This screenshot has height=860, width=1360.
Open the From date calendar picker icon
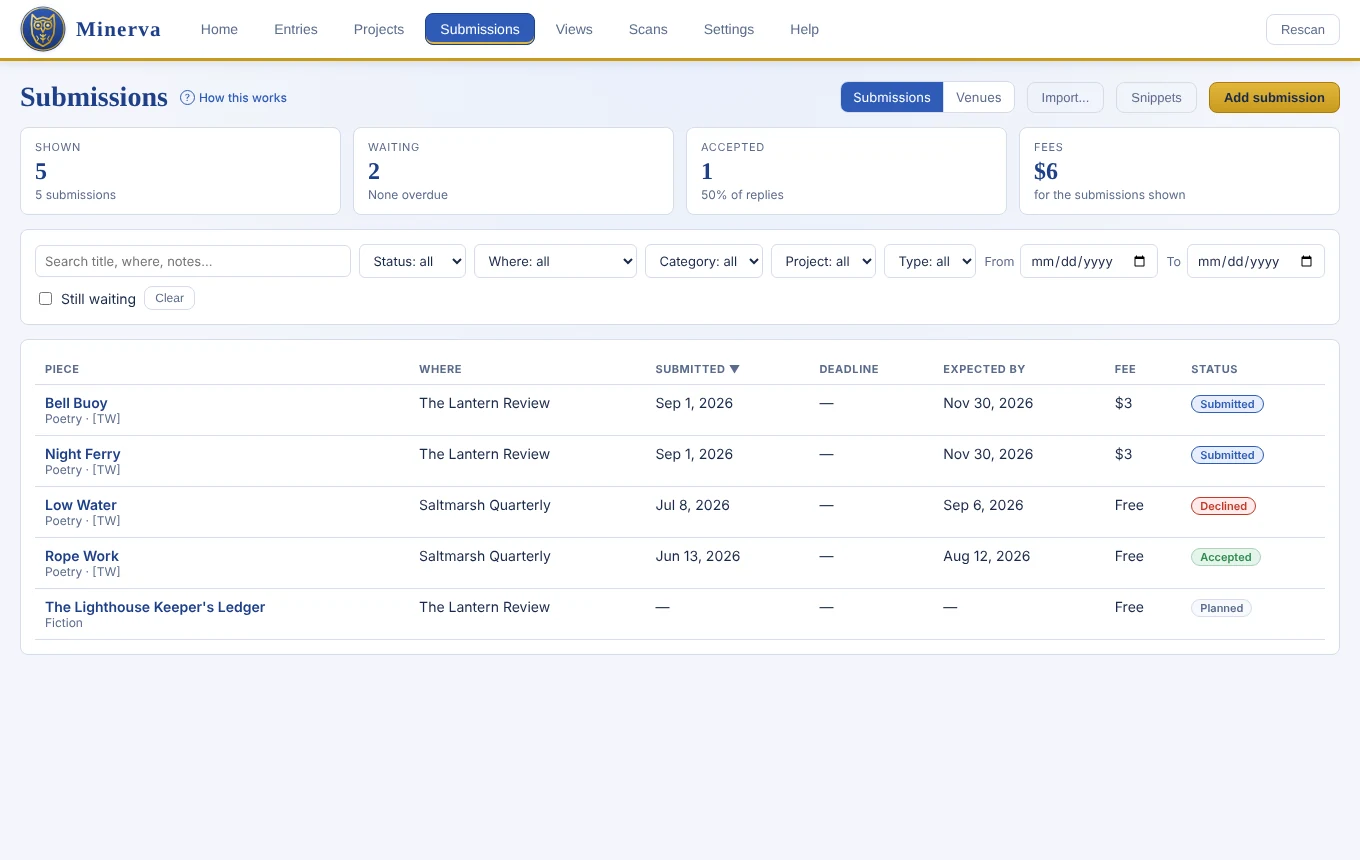[x=1140, y=261]
